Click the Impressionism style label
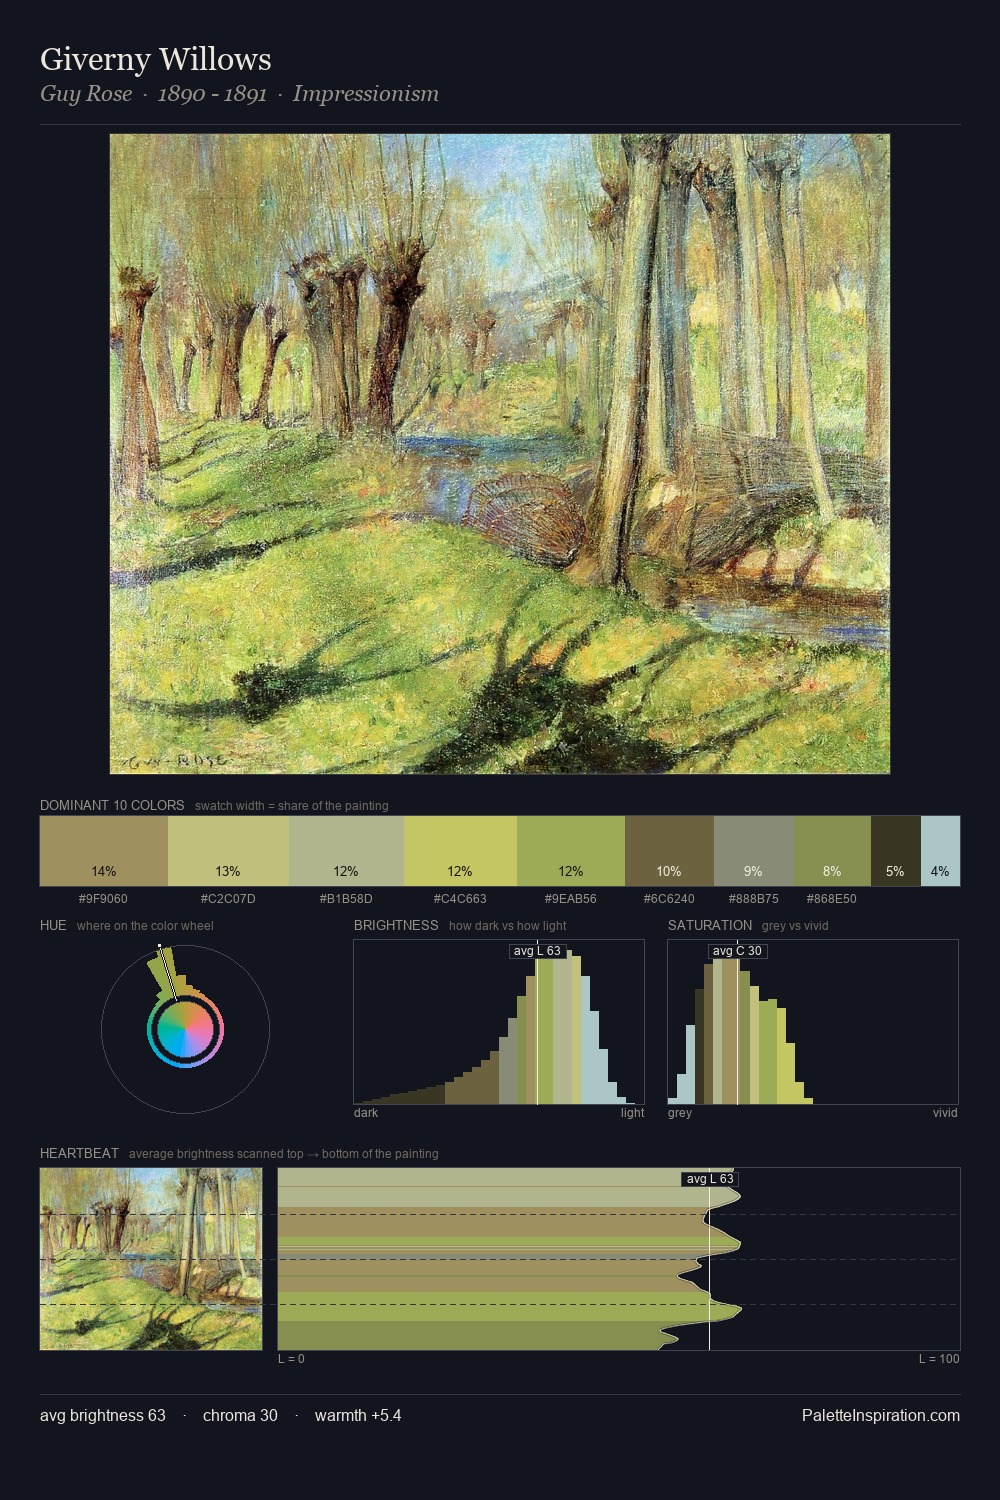1000x1500 pixels. [365, 94]
